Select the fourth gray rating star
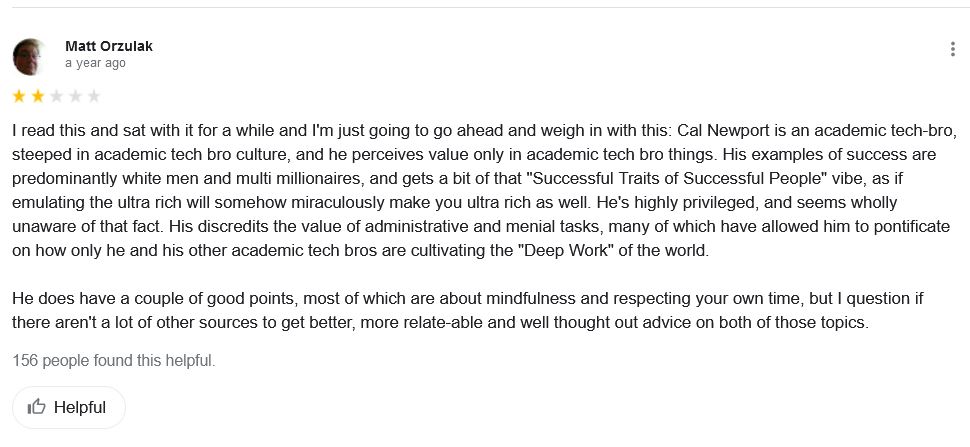 (x=75, y=97)
